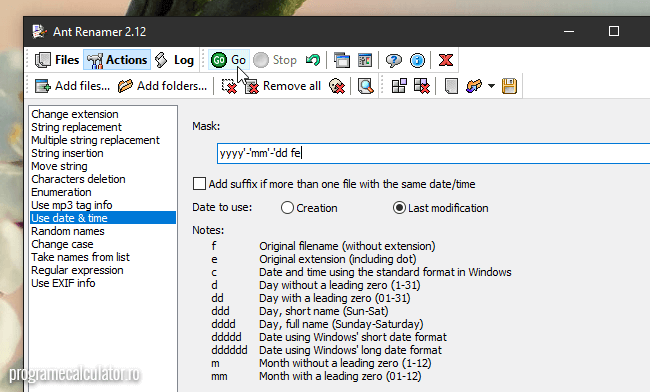The height and width of the screenshot is (392, 650).
Task: Click inside the Mask input field
Action: tap(433, 153)
